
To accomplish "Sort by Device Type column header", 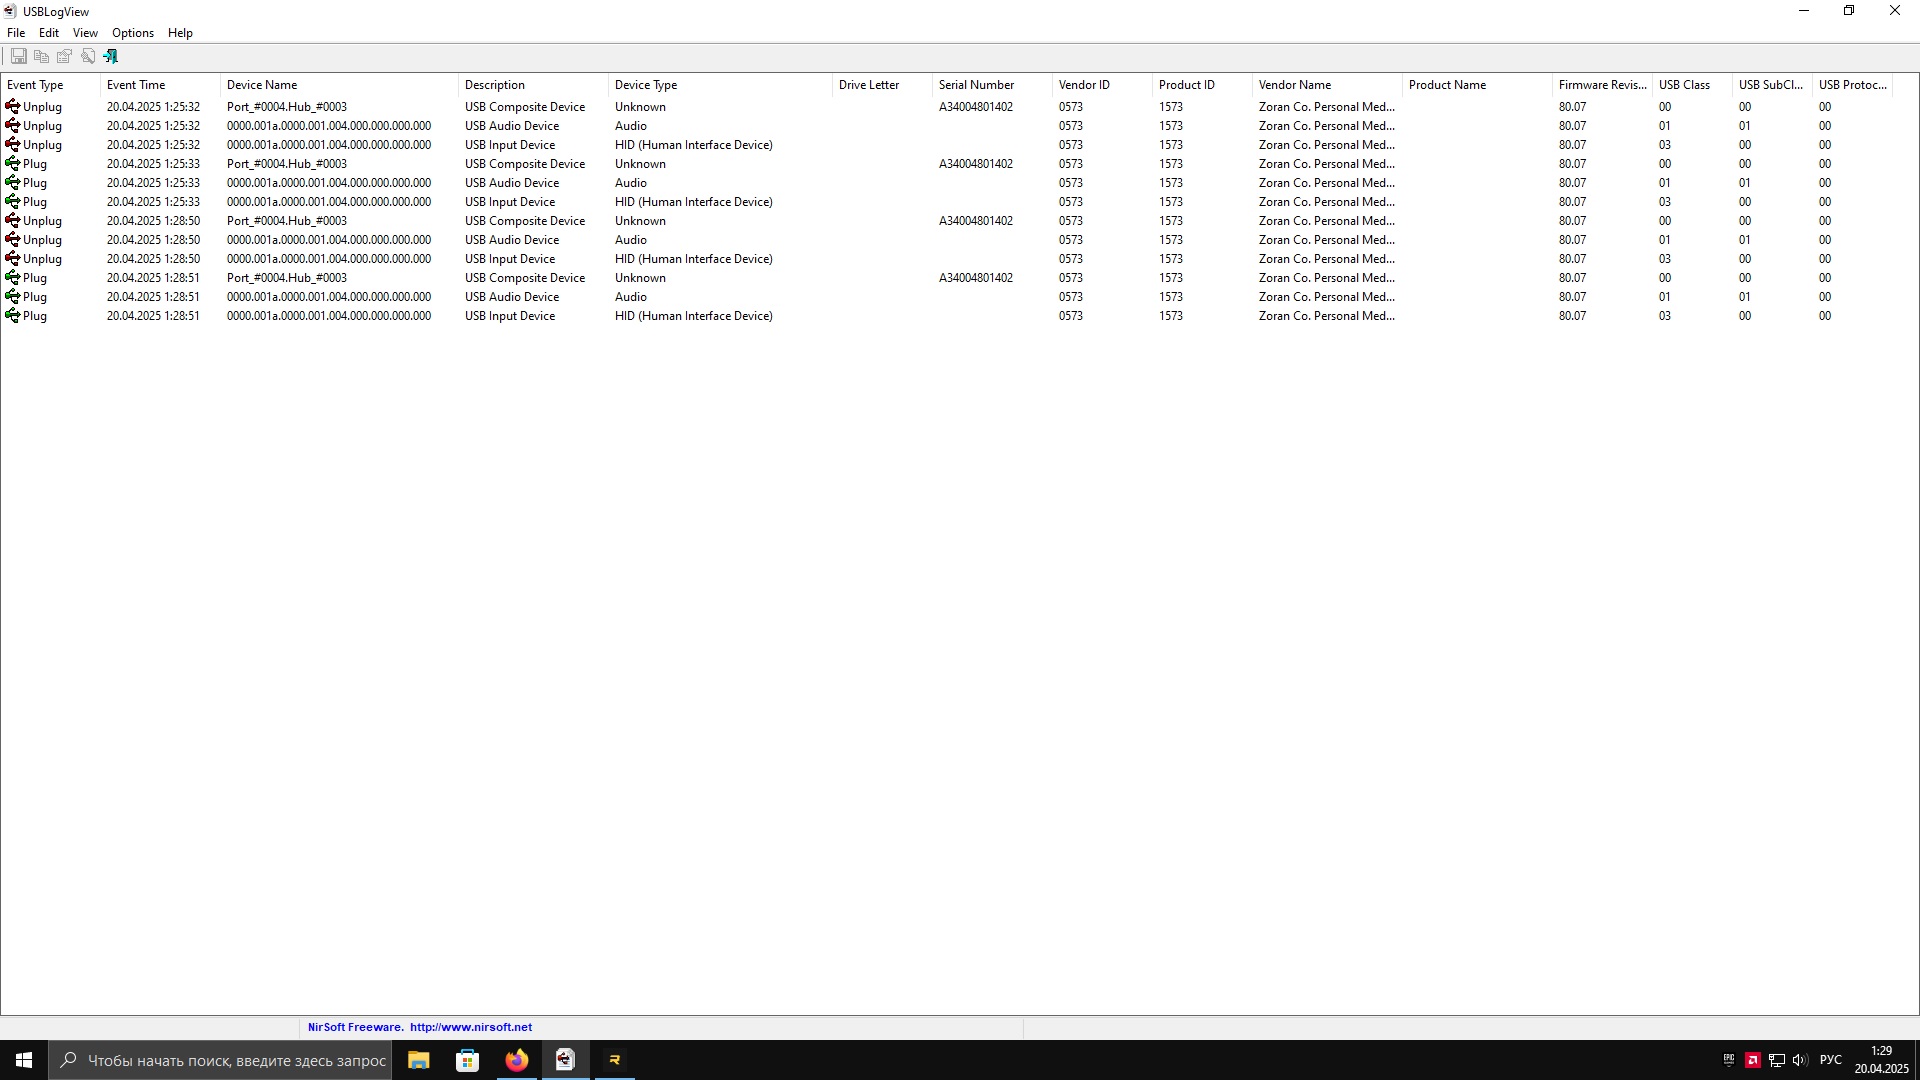I will click(646, 85).
